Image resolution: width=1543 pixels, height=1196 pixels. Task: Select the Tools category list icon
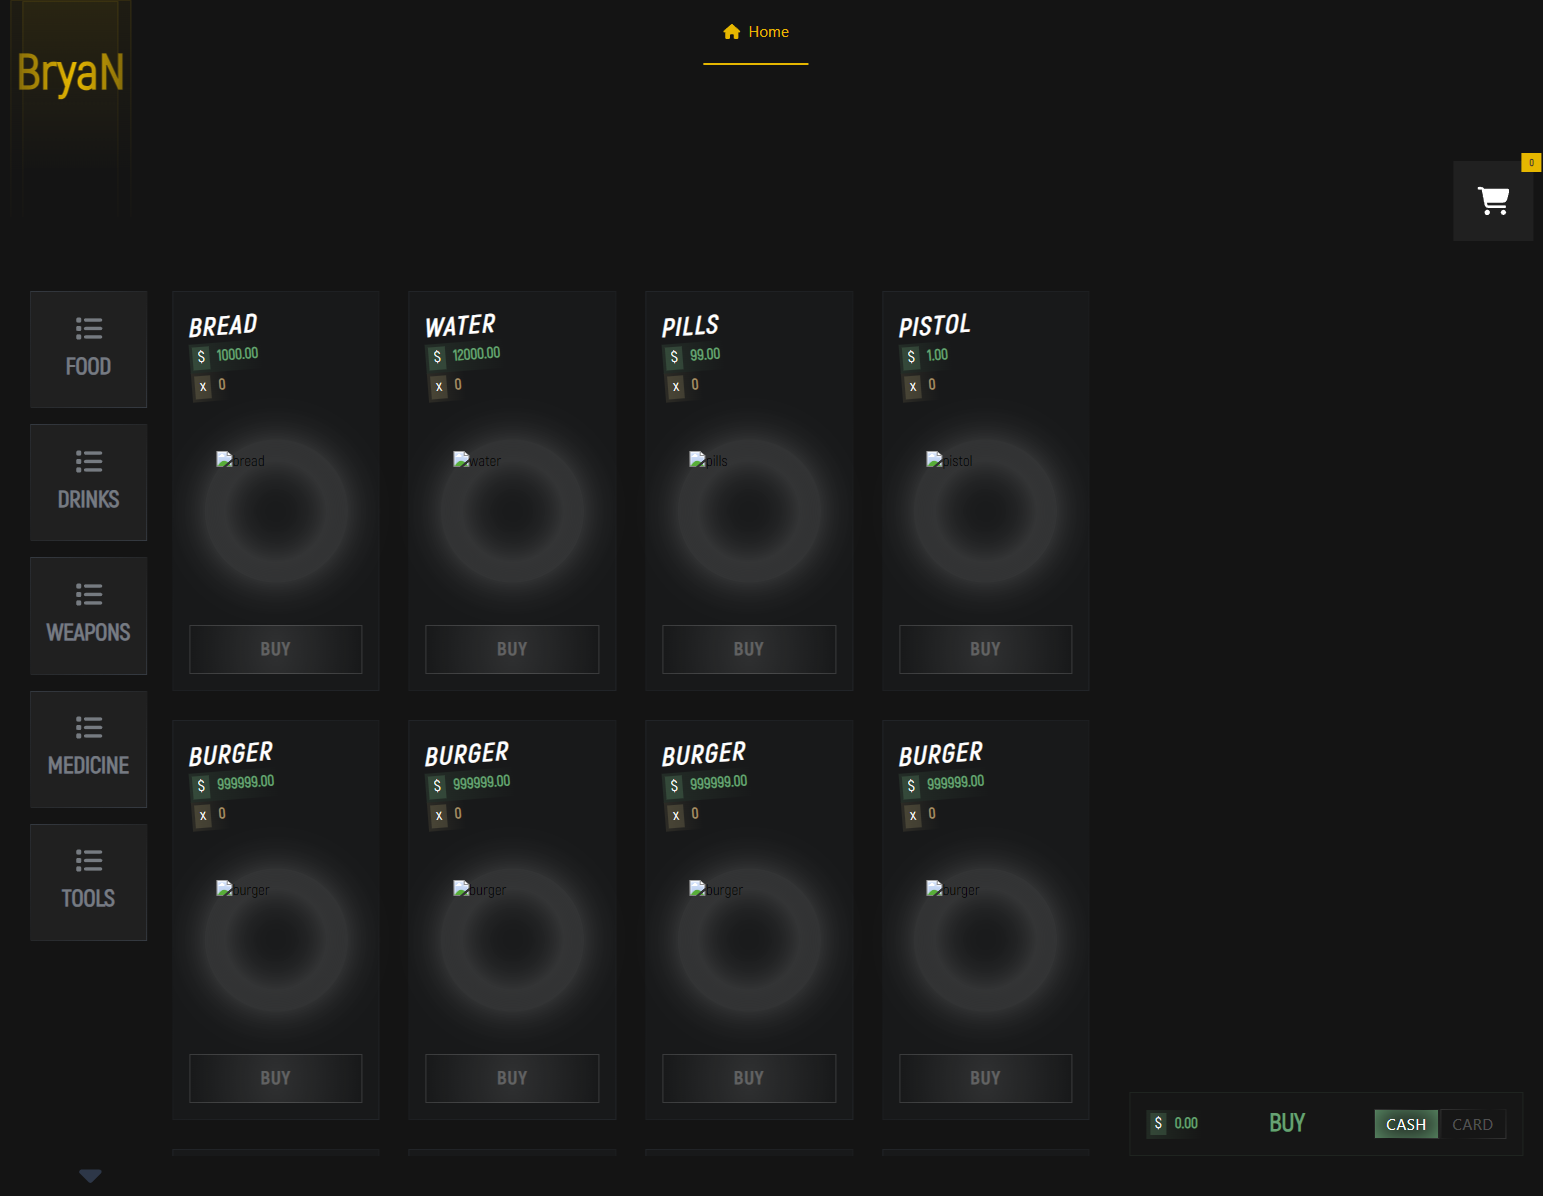coord(88,861)
